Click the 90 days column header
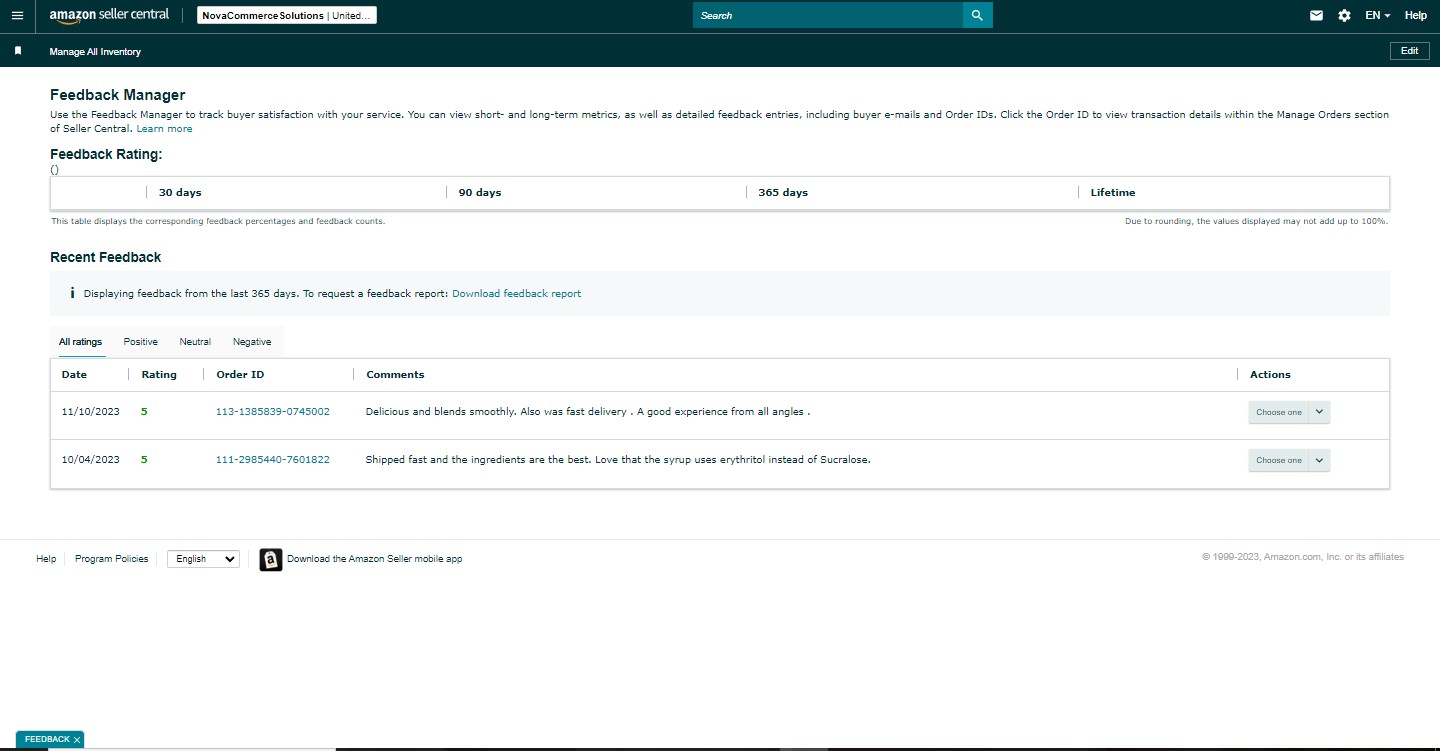The height and width of the screenshot is (751, 1440). (480, 193)
